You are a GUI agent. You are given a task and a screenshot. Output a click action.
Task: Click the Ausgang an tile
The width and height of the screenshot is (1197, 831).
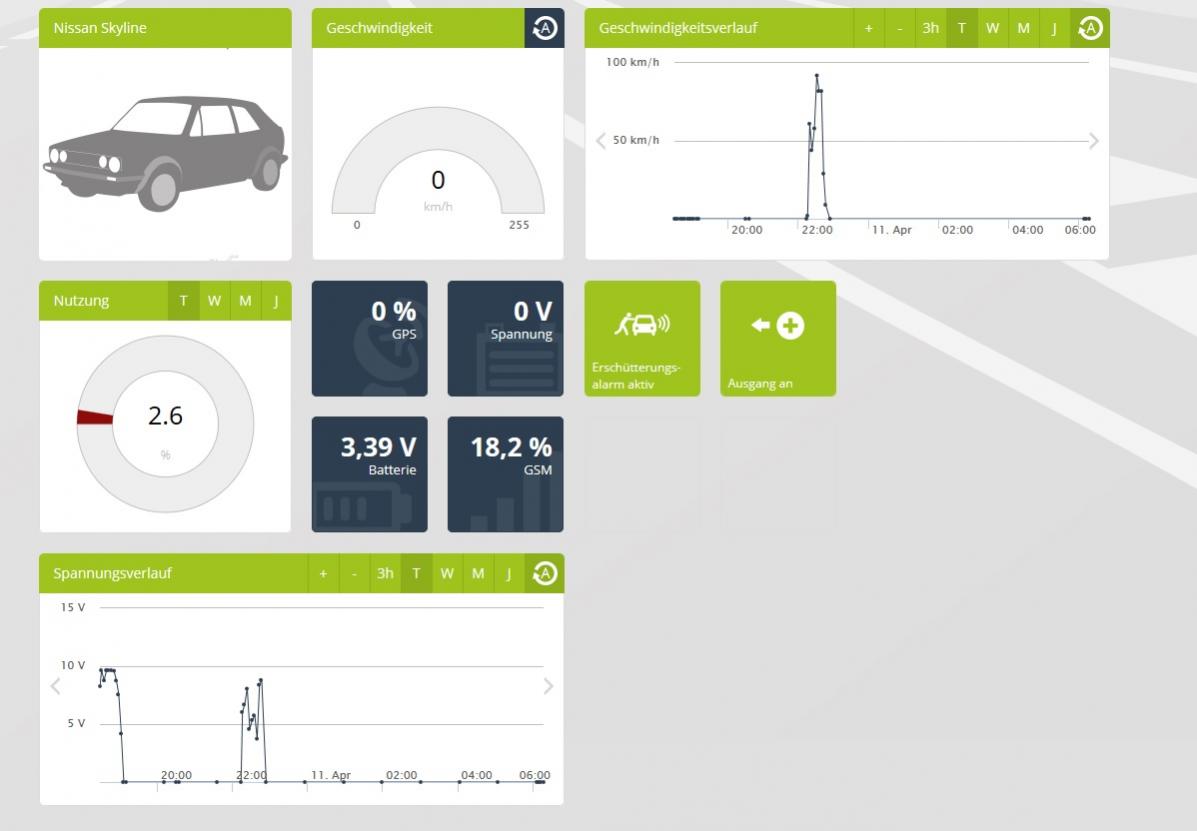778,338
